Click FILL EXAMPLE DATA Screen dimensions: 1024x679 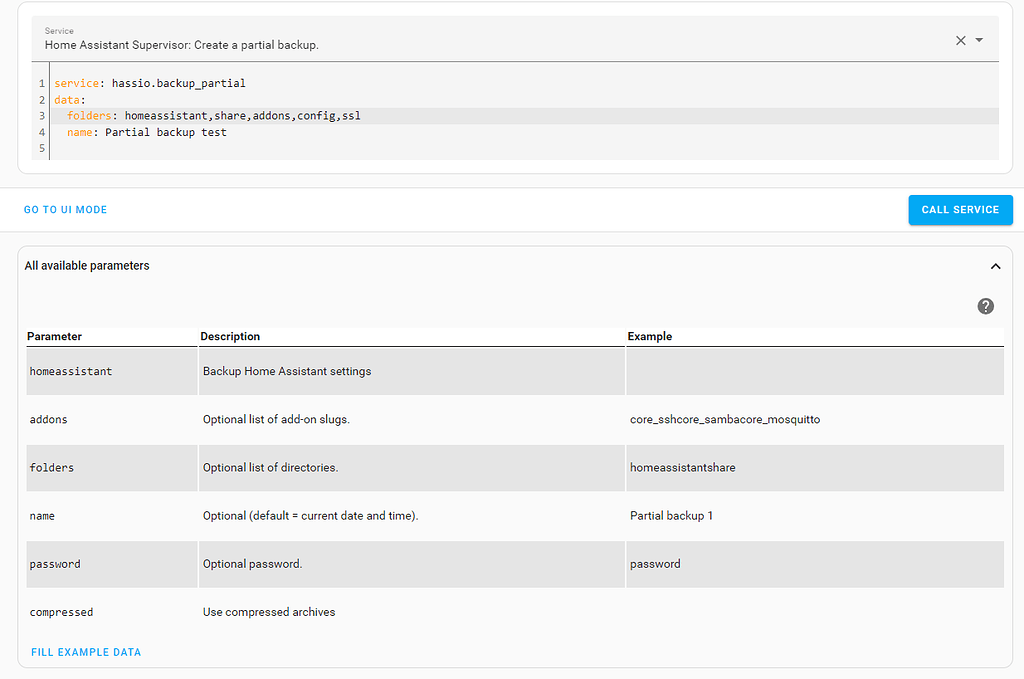(86, 651)
